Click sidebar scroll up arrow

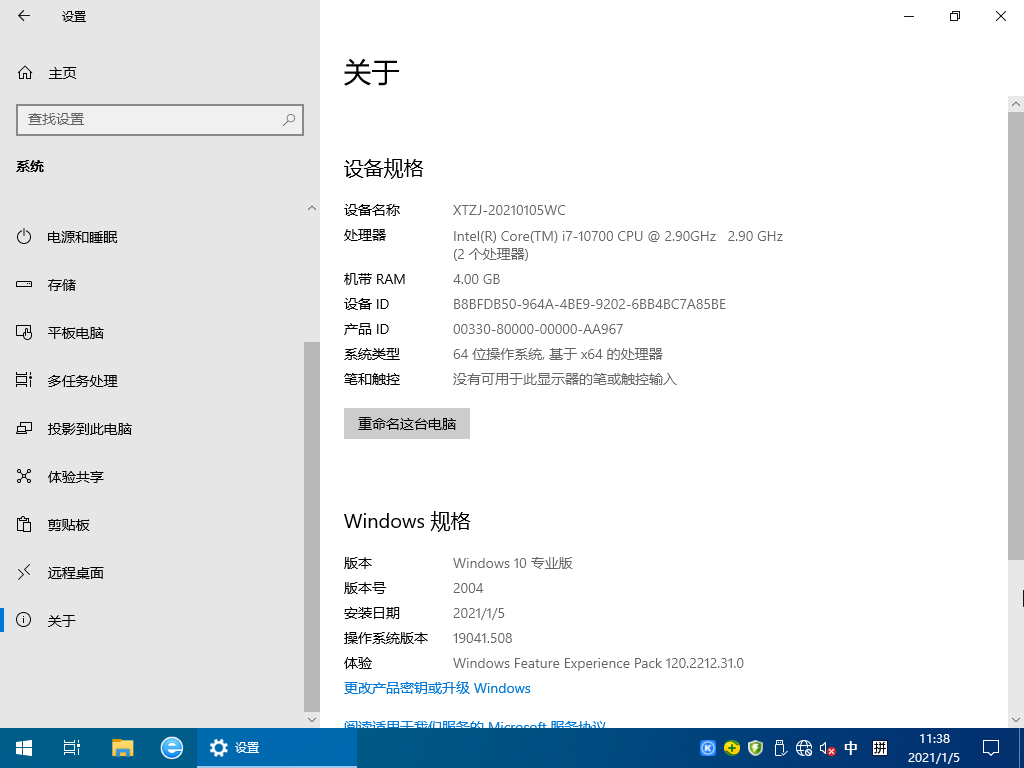point(312,208)
